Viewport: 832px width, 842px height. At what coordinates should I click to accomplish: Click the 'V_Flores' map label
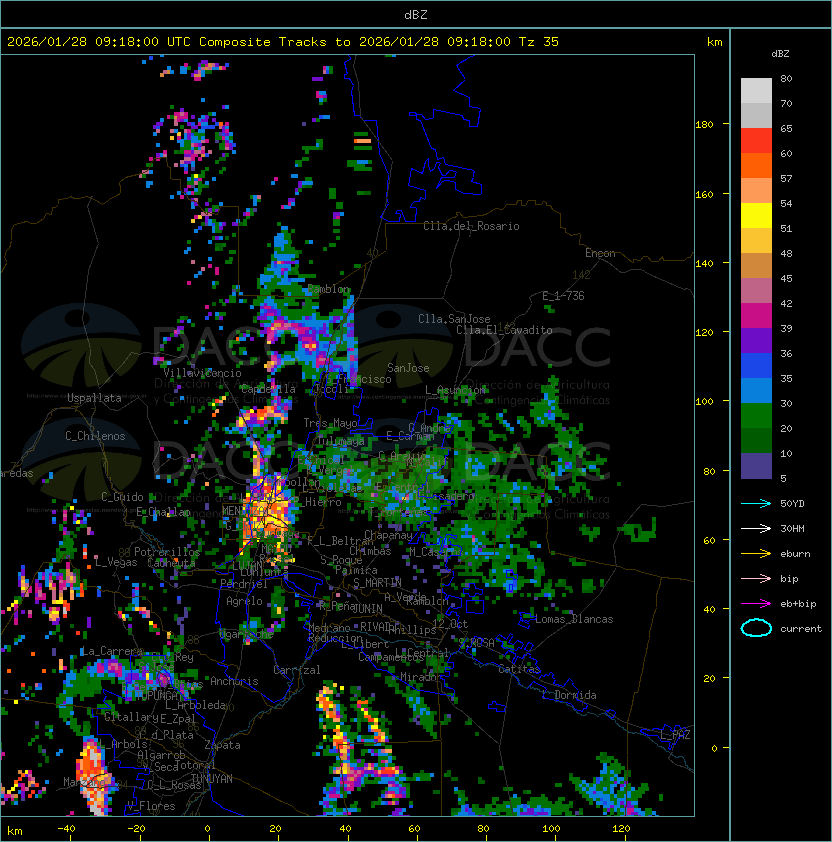(x=151, y=806)
